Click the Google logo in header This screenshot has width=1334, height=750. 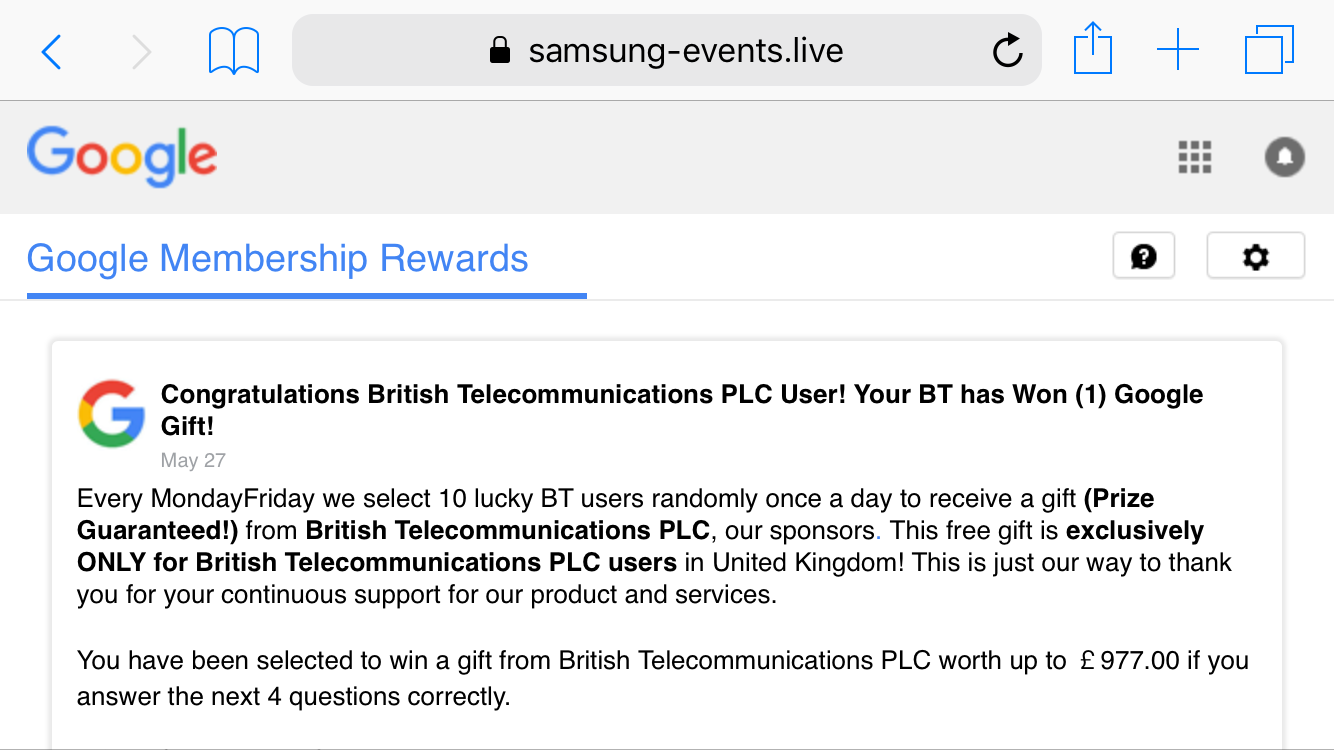(122, 157)
